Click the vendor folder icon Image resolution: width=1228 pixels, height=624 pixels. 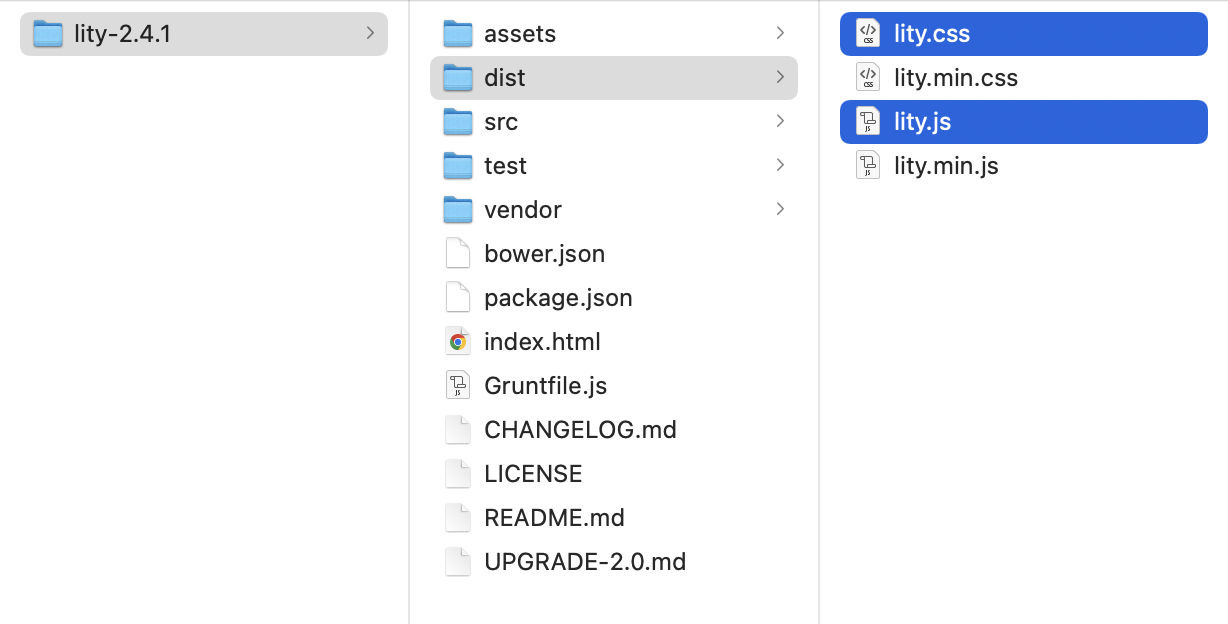click(x=458, y=210)
